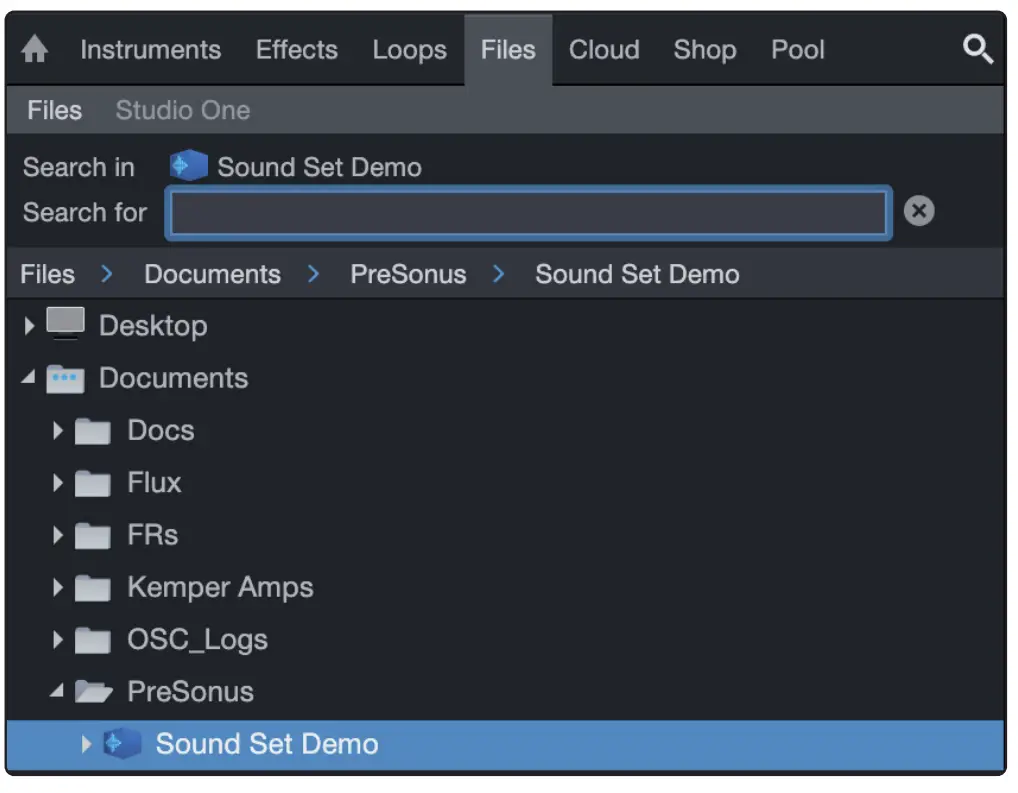Click the Home icon in browser
Viewport: 1018px width, 793px height.
point(35,50)
